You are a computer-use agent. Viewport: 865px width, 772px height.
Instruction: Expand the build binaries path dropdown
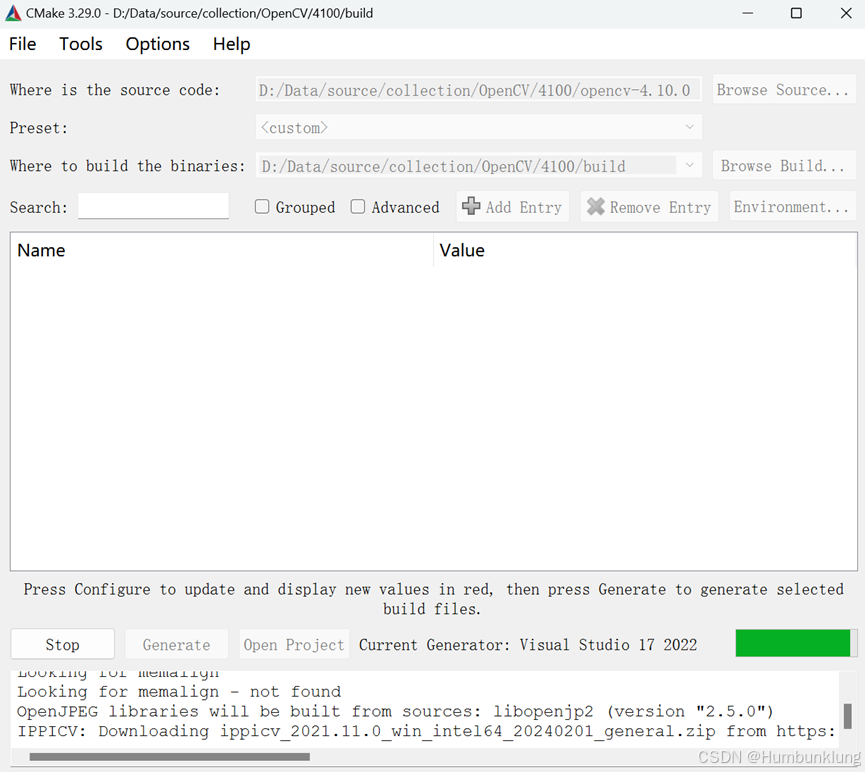tap(690, 166)
